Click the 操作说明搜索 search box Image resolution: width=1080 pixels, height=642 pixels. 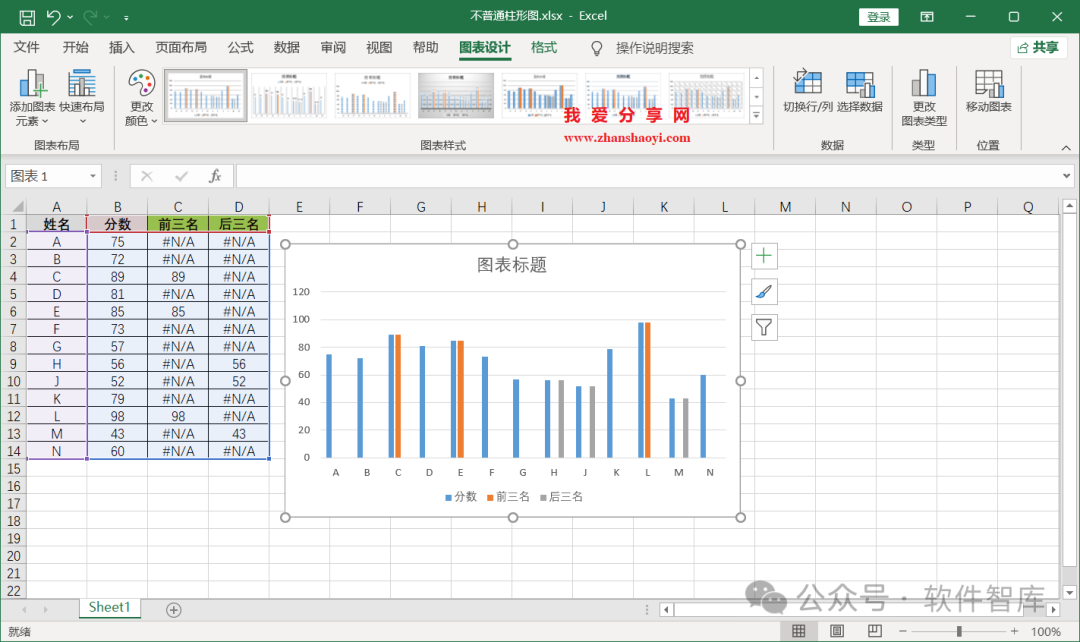654,48
